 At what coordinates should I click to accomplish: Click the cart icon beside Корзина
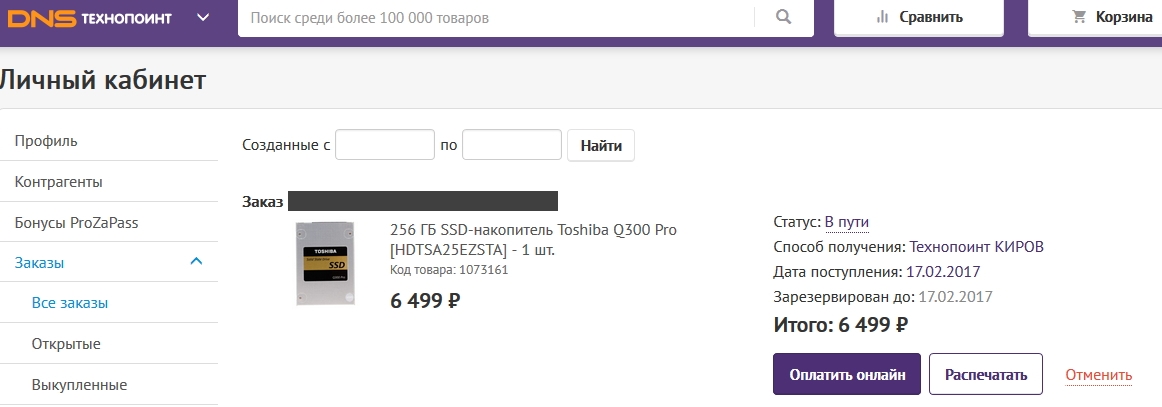tap(1079, 17)
